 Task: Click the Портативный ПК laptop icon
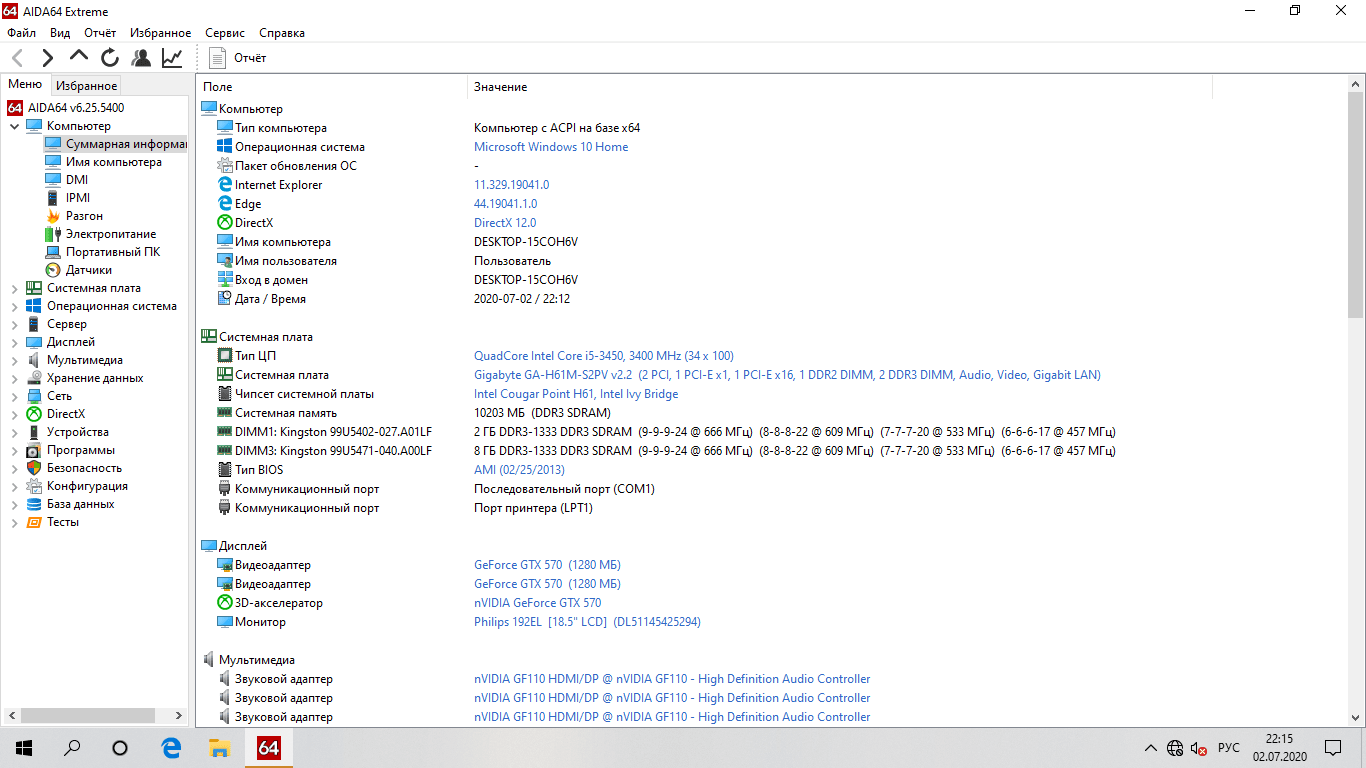(53, 252)
